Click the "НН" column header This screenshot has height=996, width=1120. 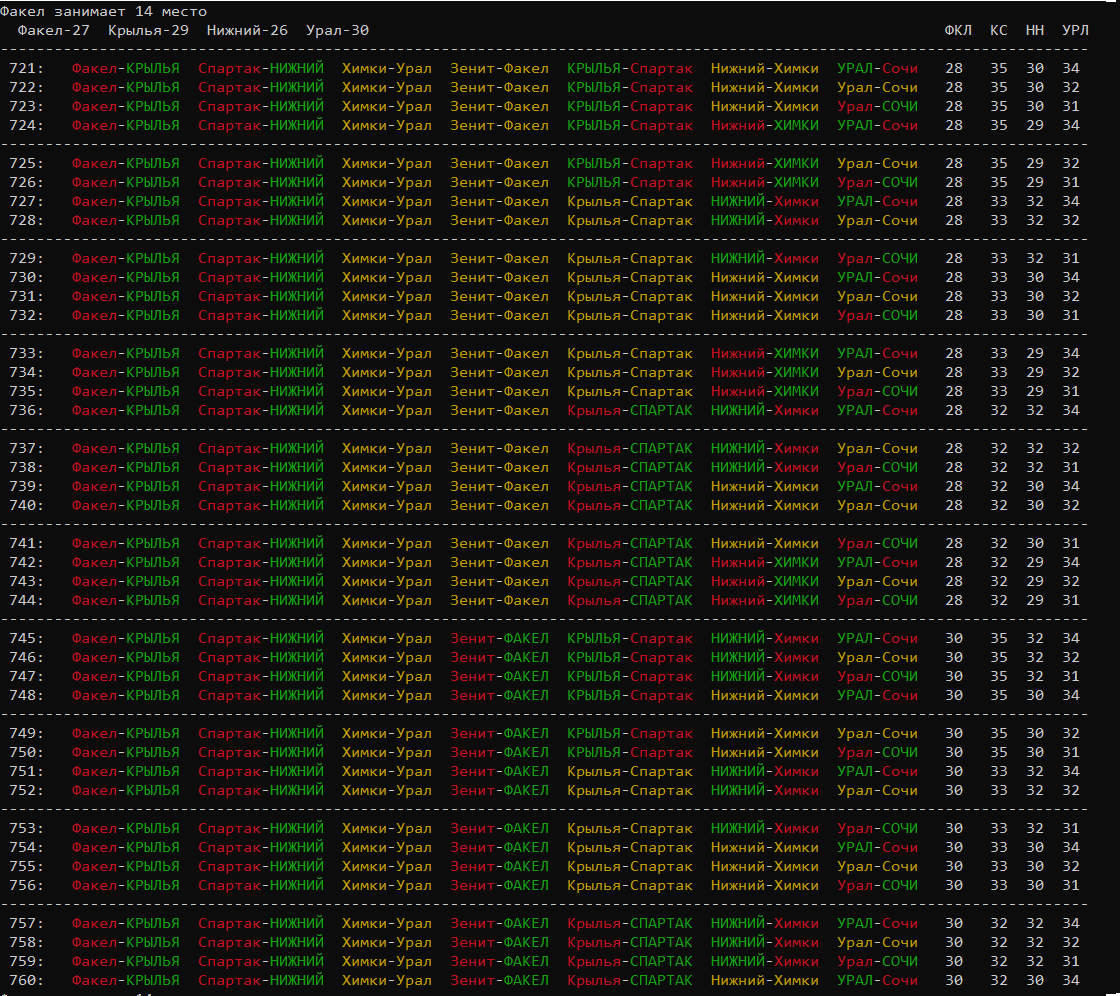click(x=1035, y=31)
